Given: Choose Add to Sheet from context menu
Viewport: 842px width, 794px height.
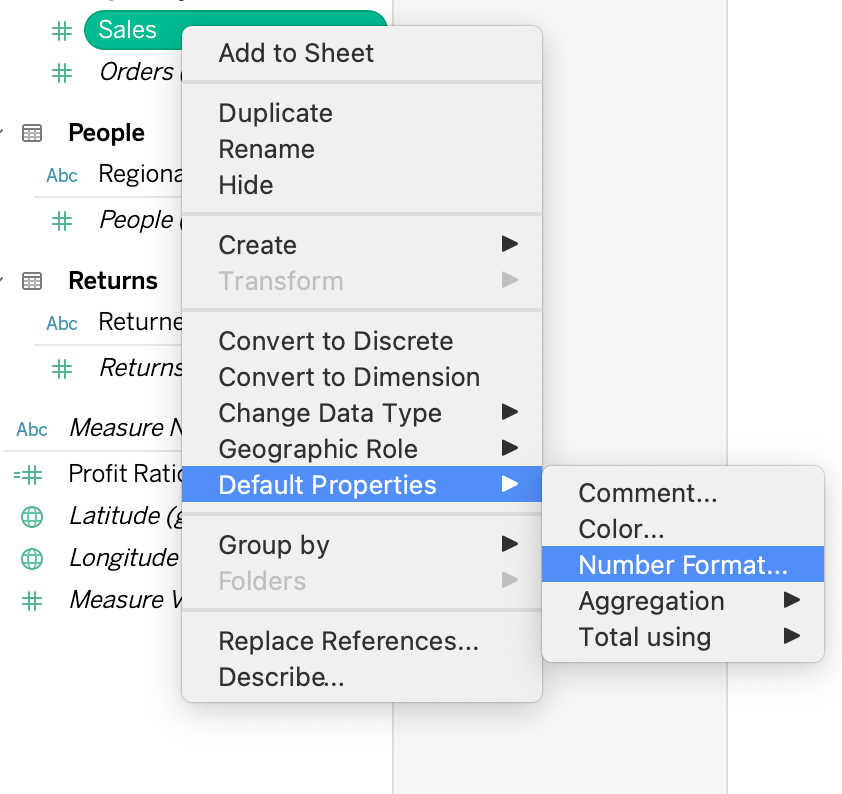Looking at the screenshot, I should [296, 53].
